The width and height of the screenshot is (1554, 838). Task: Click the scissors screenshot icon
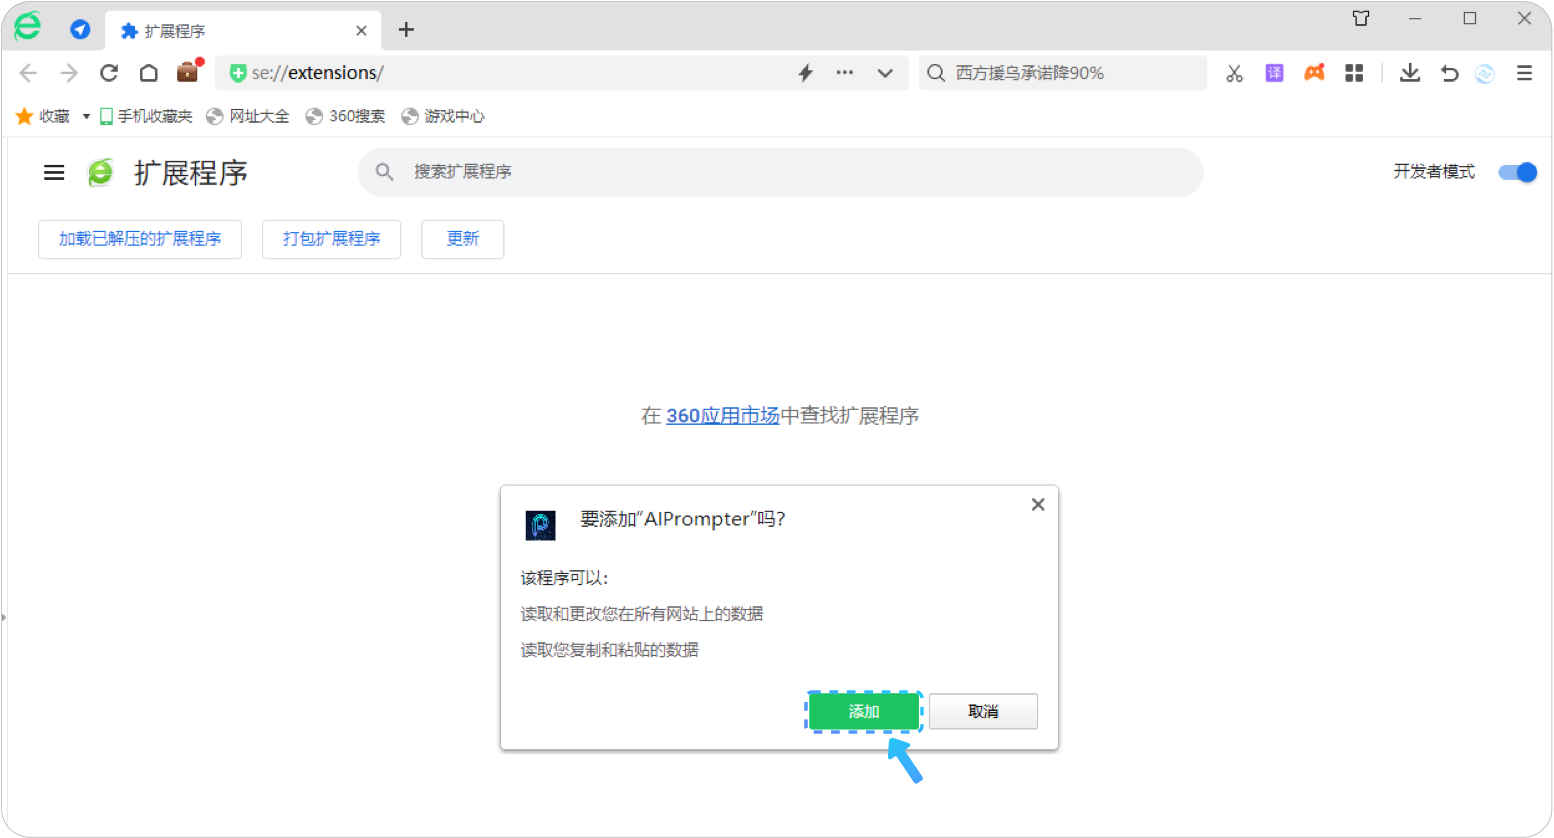tap(1235, 73)
